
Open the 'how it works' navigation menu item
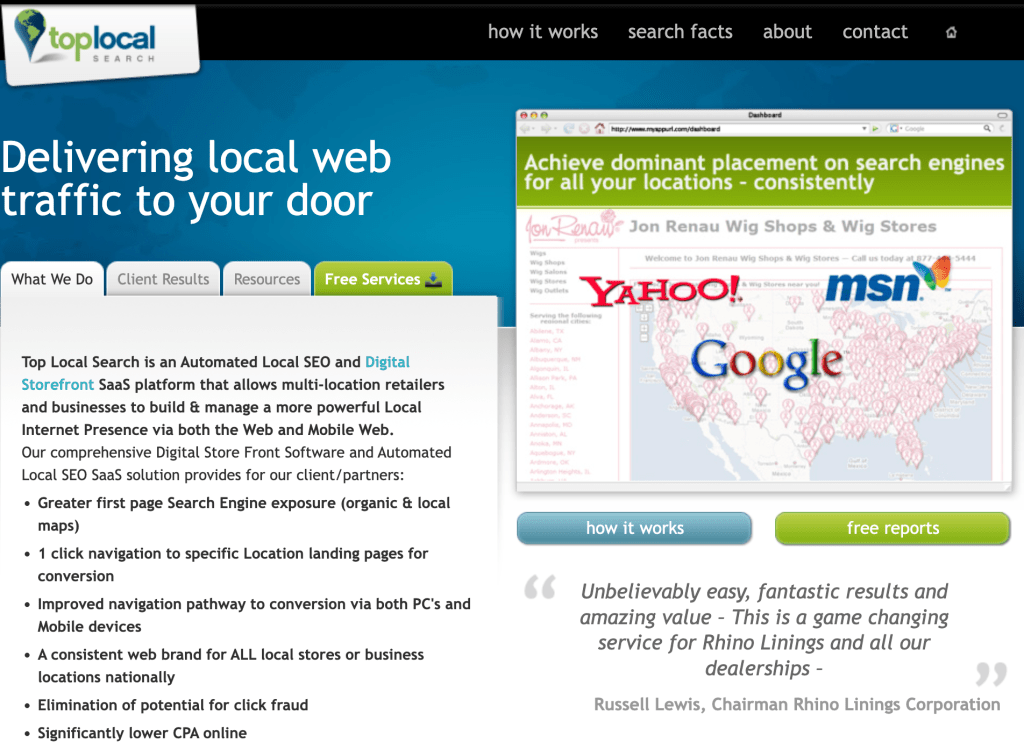click(542, 32)
